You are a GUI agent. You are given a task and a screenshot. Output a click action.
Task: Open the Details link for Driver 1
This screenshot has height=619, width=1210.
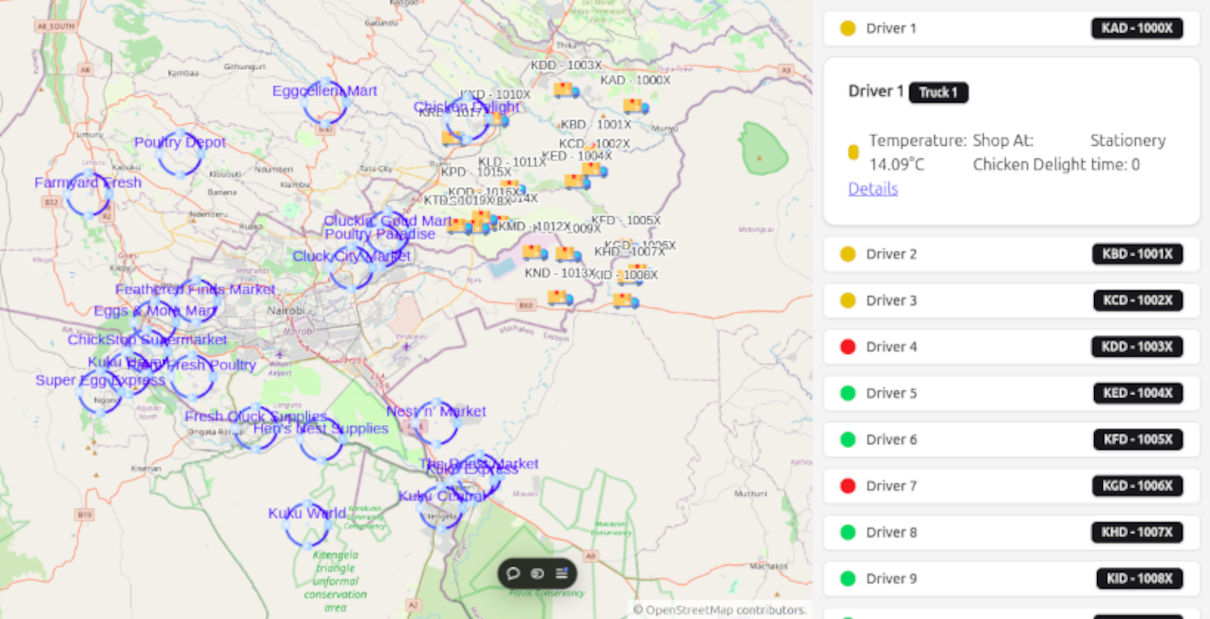872,188
